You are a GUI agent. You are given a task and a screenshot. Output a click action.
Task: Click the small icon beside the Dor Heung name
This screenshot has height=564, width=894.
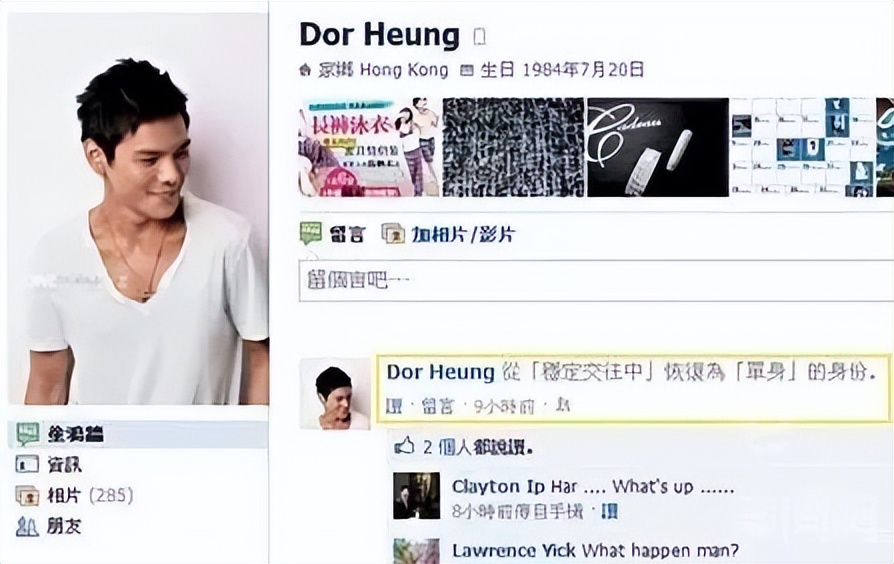(480, 37)
